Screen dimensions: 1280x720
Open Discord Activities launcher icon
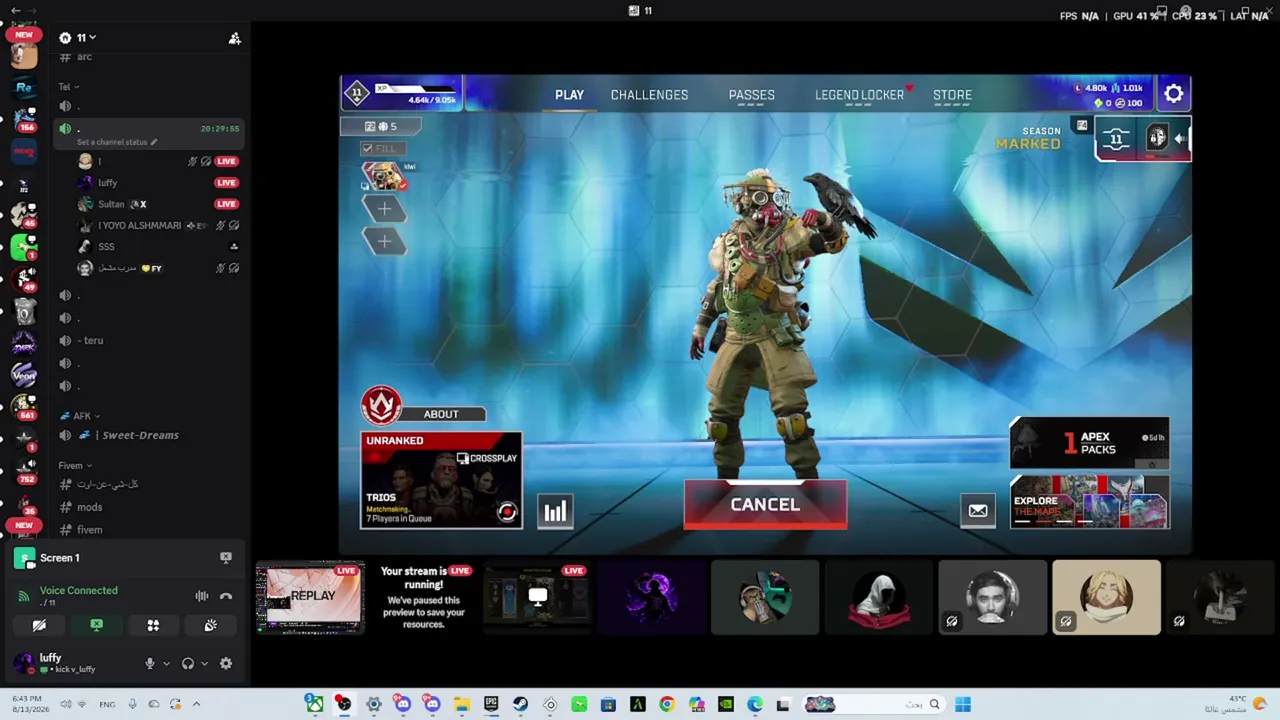153,625
